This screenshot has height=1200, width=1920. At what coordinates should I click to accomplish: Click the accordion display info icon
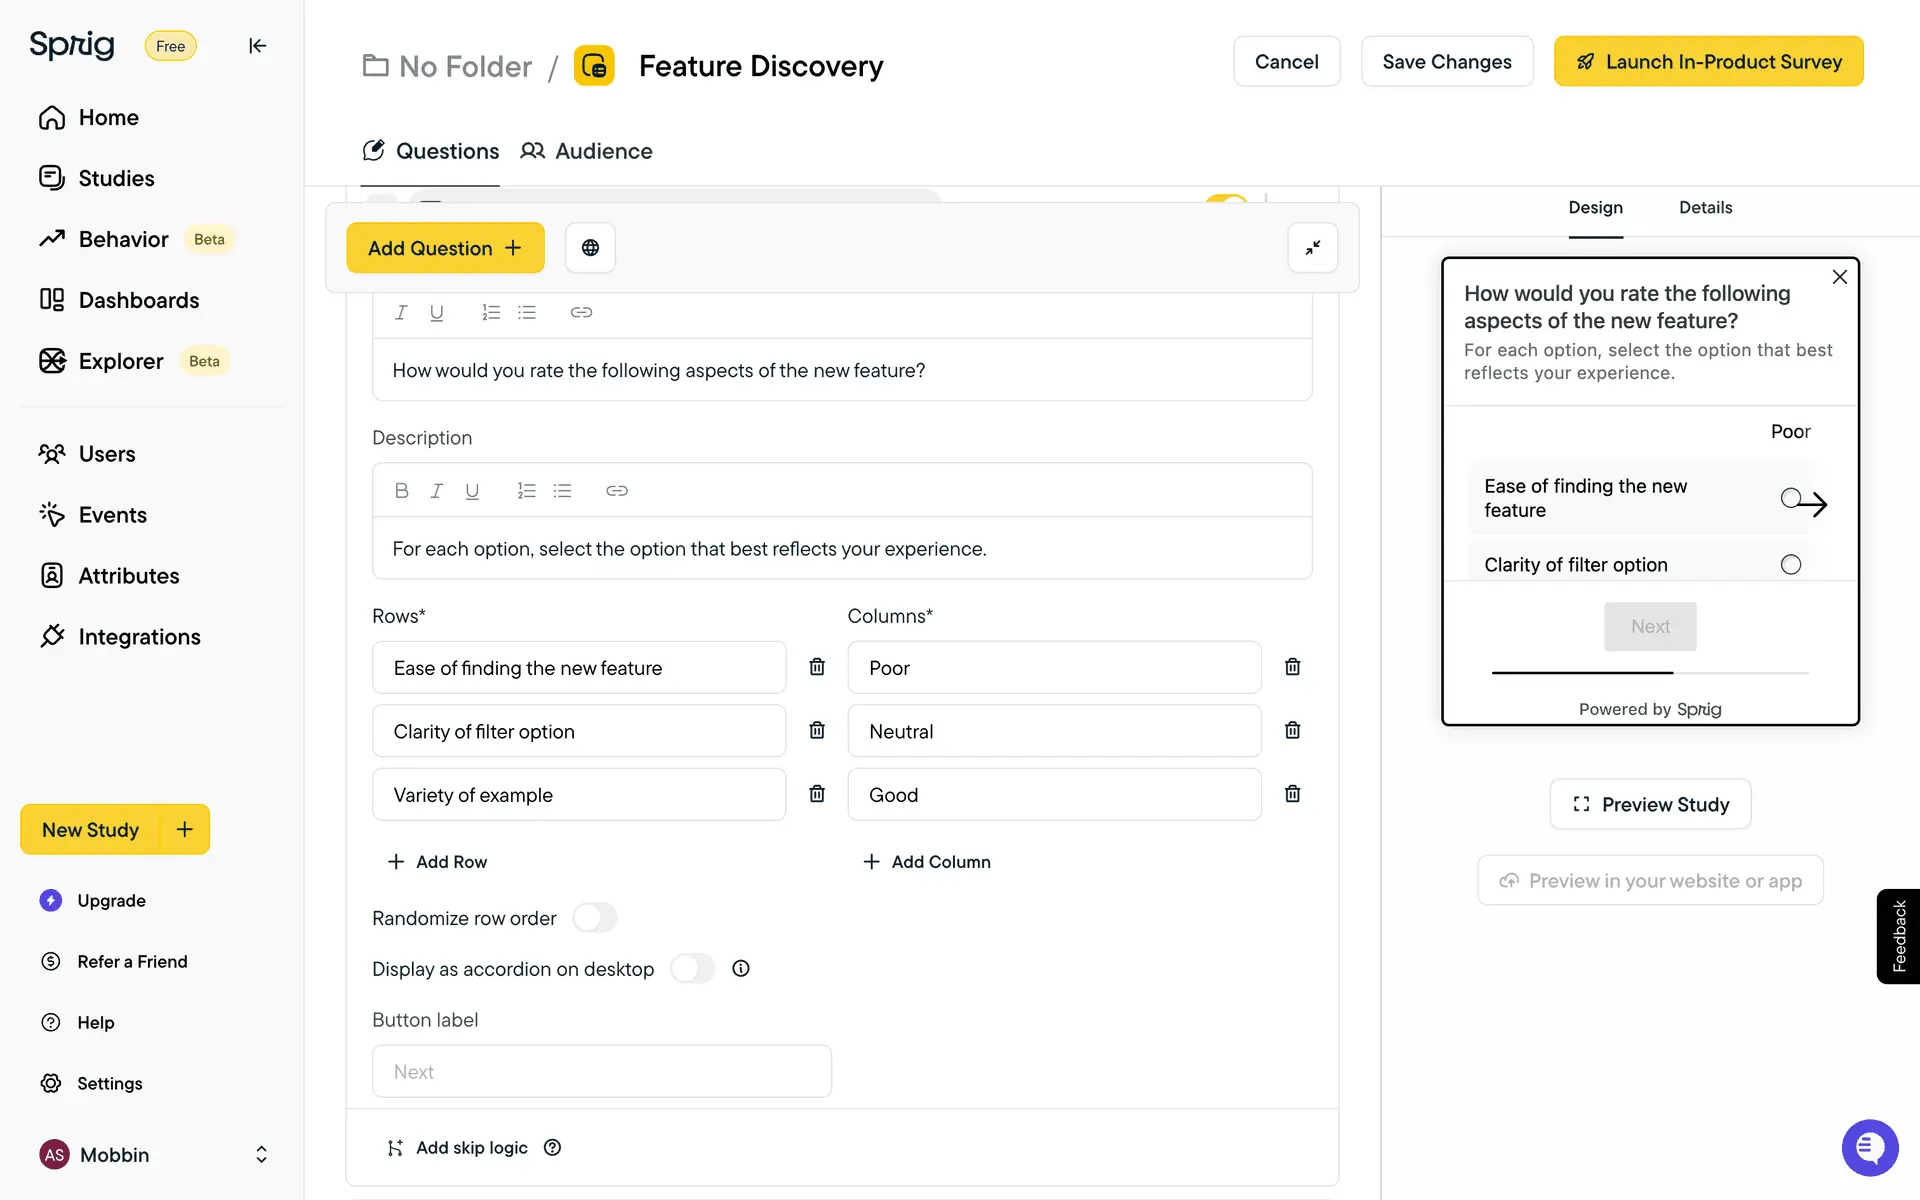coord(740,969)
